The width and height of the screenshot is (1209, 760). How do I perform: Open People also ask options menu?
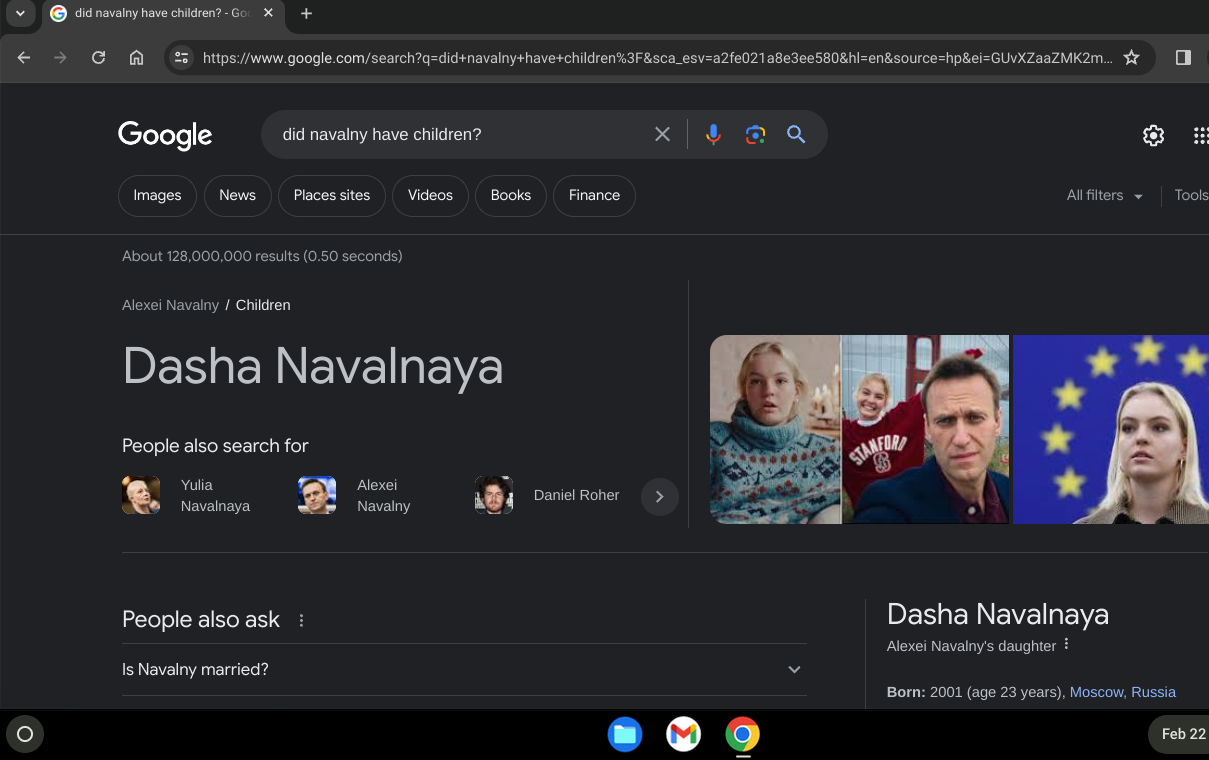301,620
